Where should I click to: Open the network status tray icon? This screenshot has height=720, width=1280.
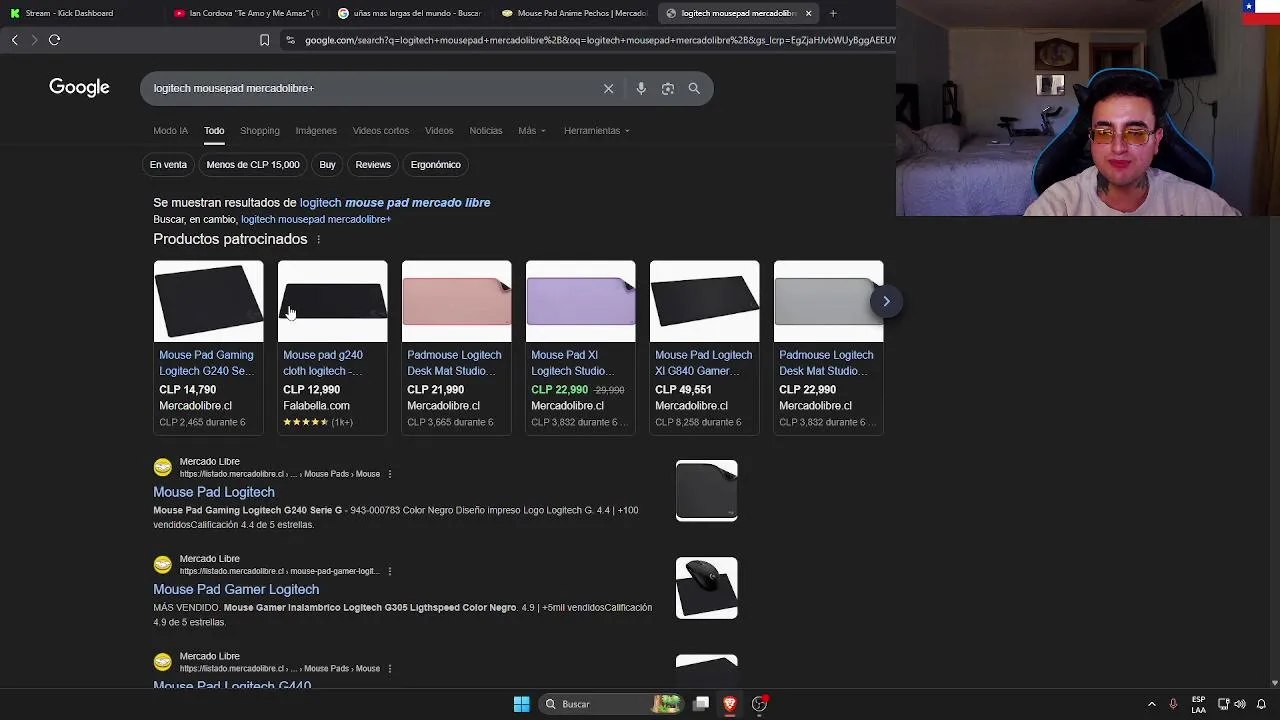point(1223,704)
